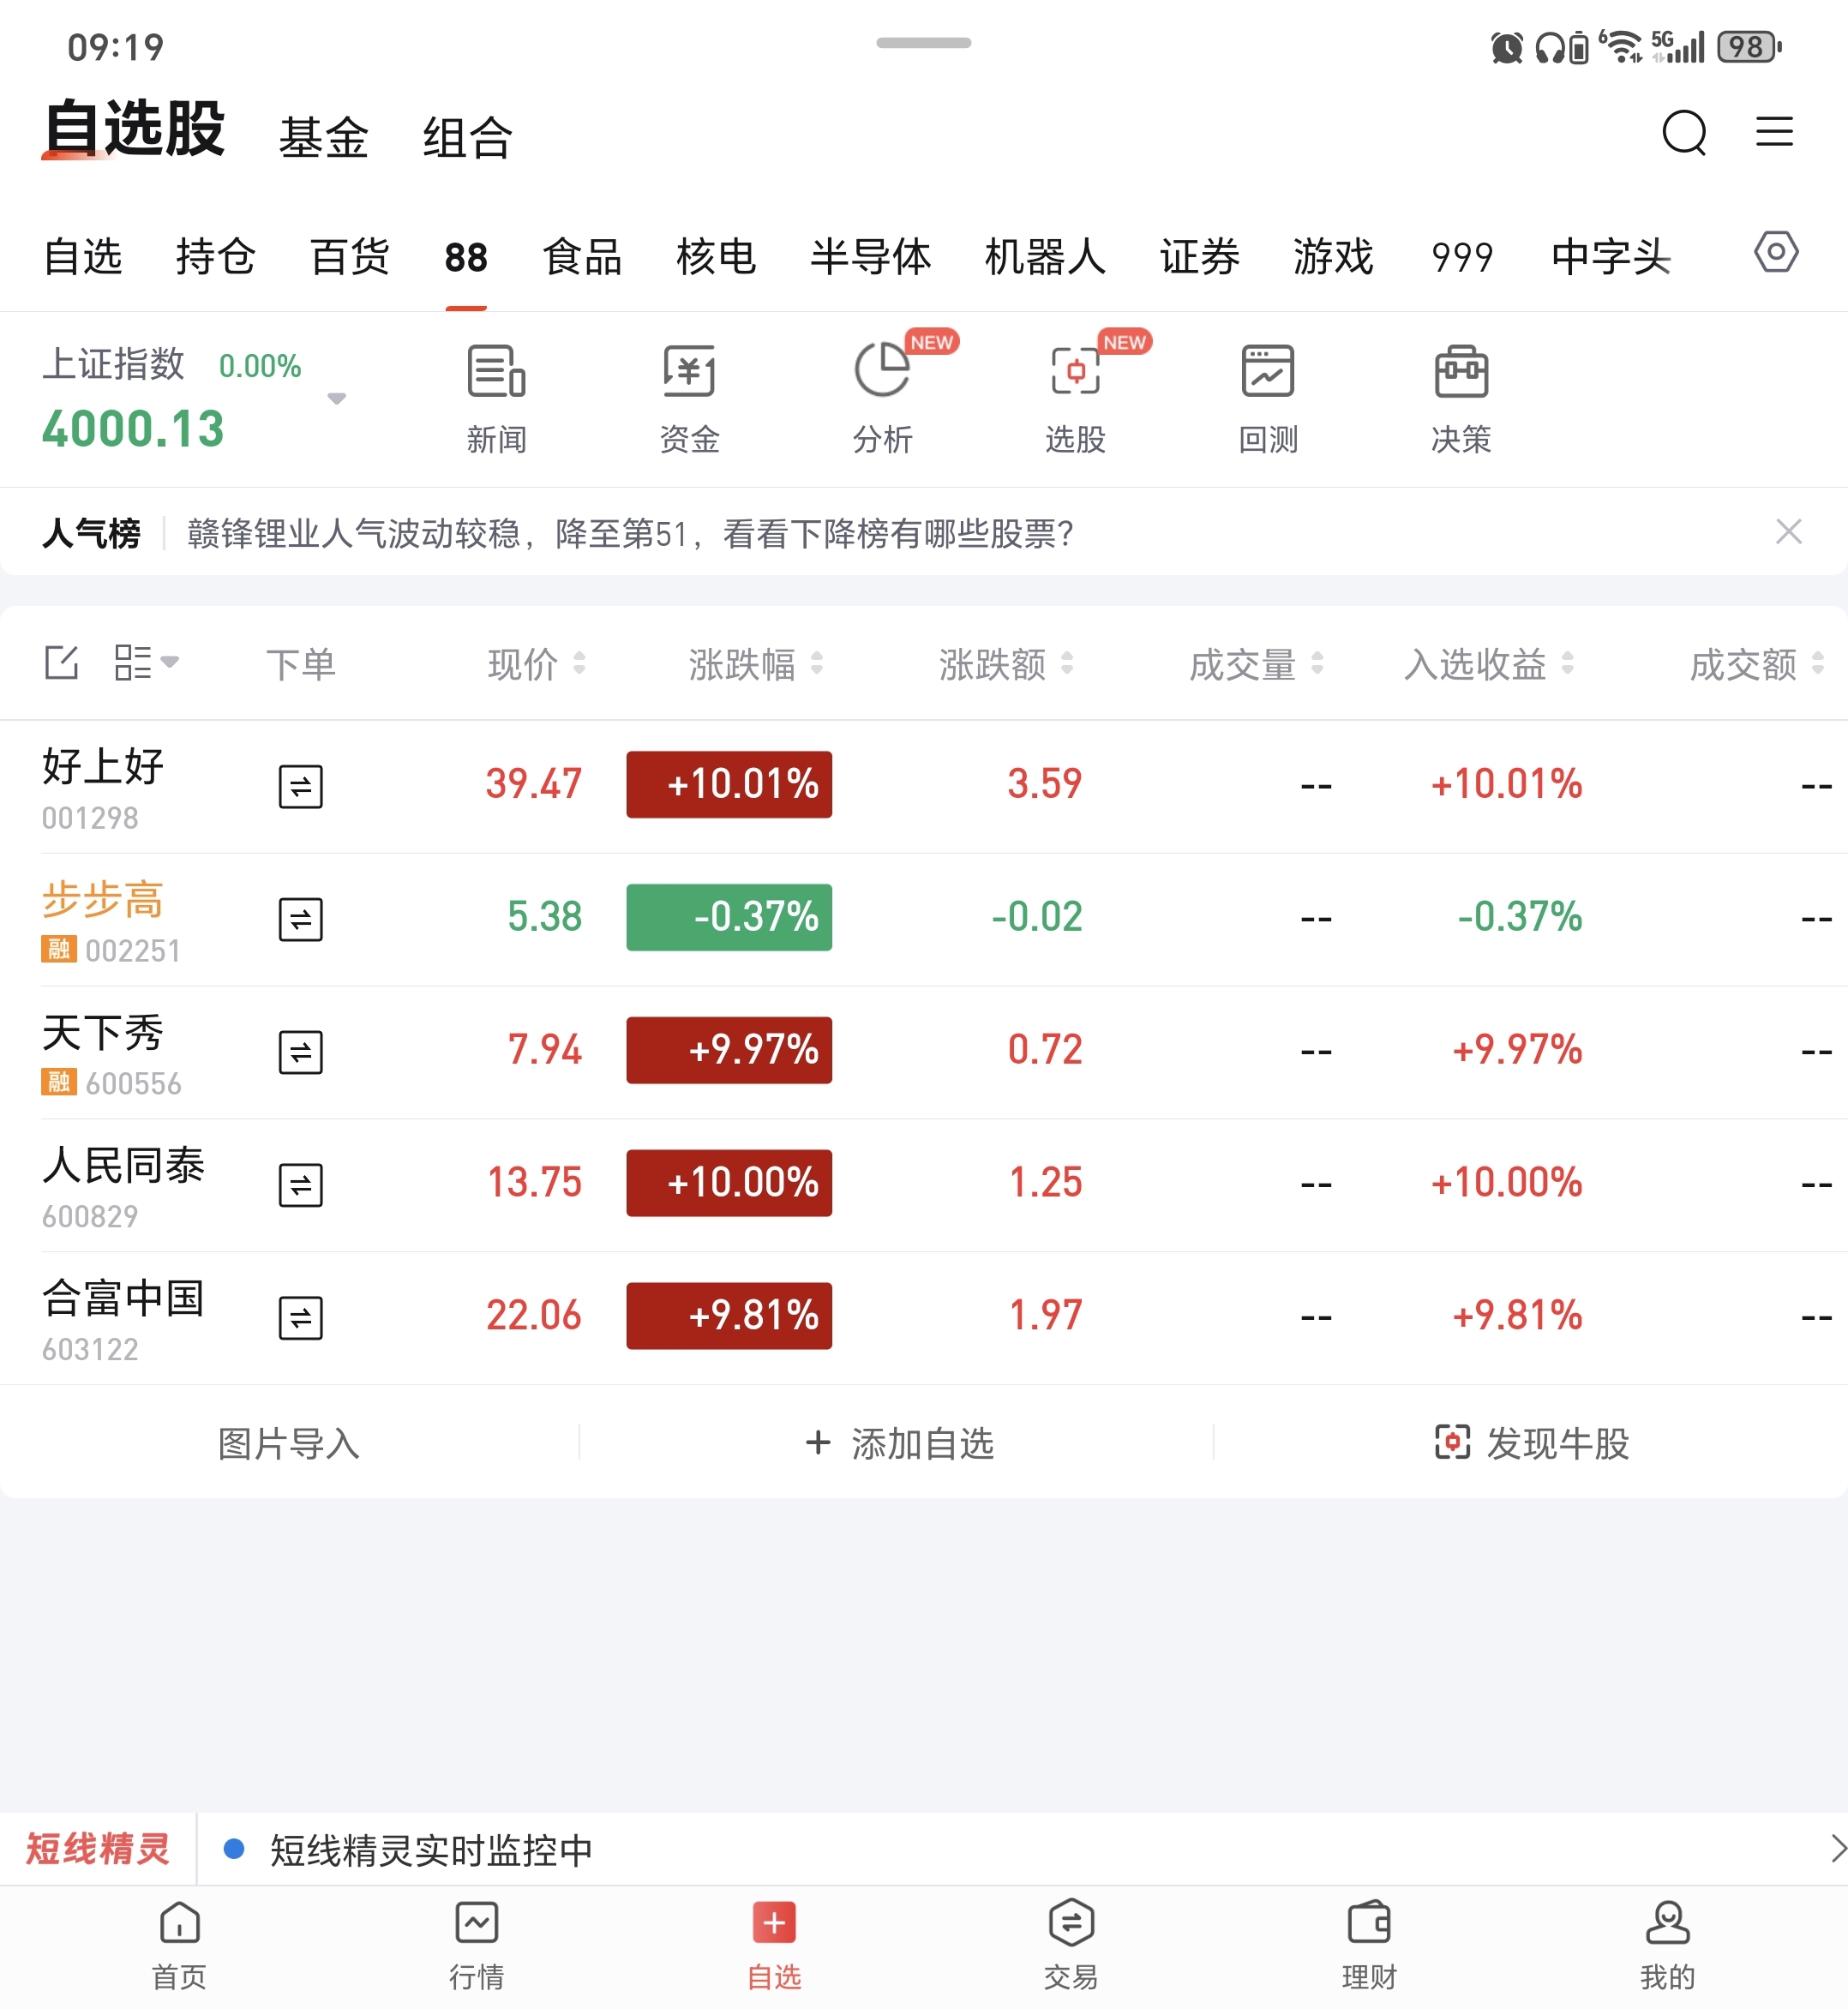Image resolution: width=1848 pixels, height=2009 pixels.
Task: Open the 分析 analysis pie icon
Action: 882,372
